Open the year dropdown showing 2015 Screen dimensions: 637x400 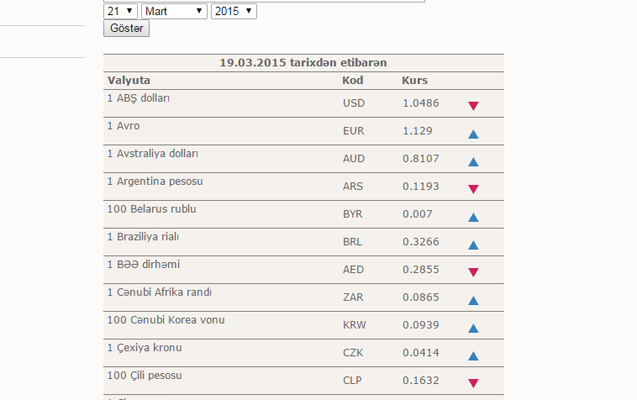point(234,10)
